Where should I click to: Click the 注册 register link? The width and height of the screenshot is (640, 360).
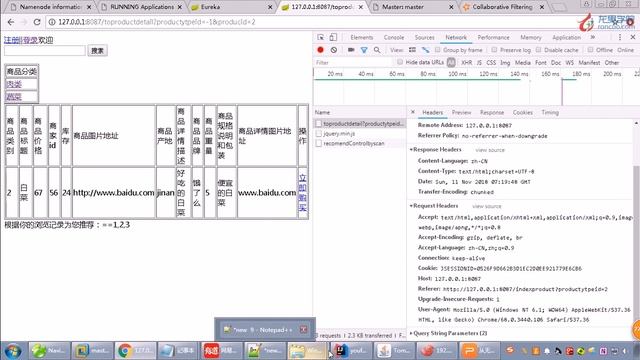pyautogui.click(x=11, y=40)
